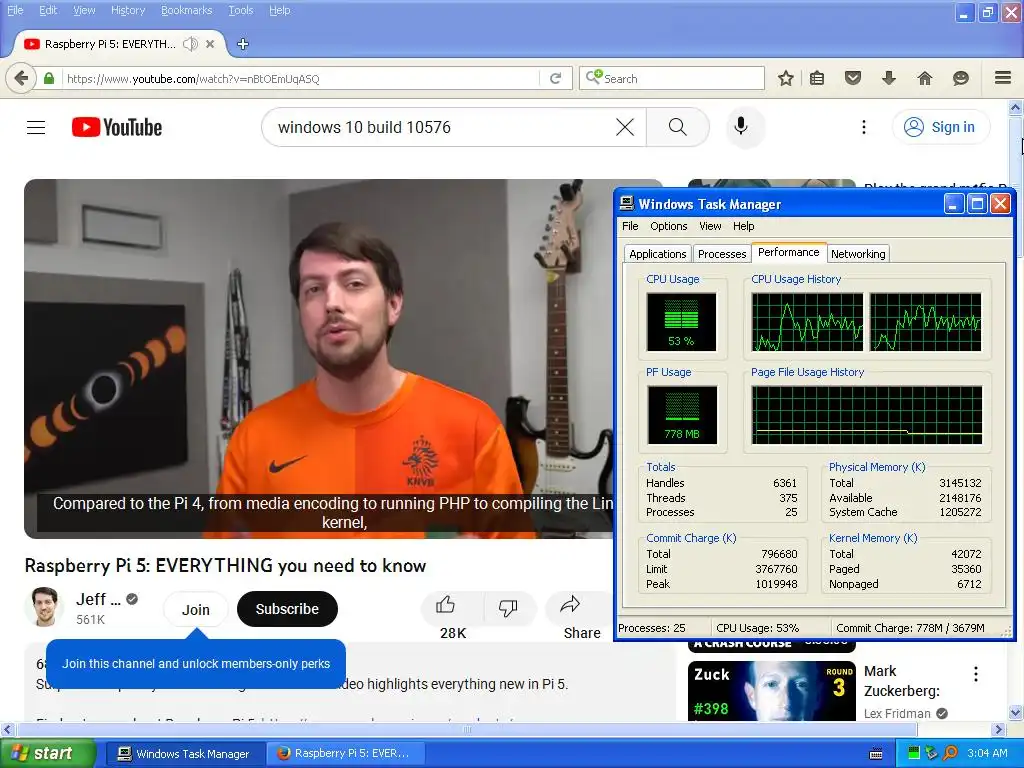Open Task Manager Help menu

pyautogui.click(x=743, y=226)
